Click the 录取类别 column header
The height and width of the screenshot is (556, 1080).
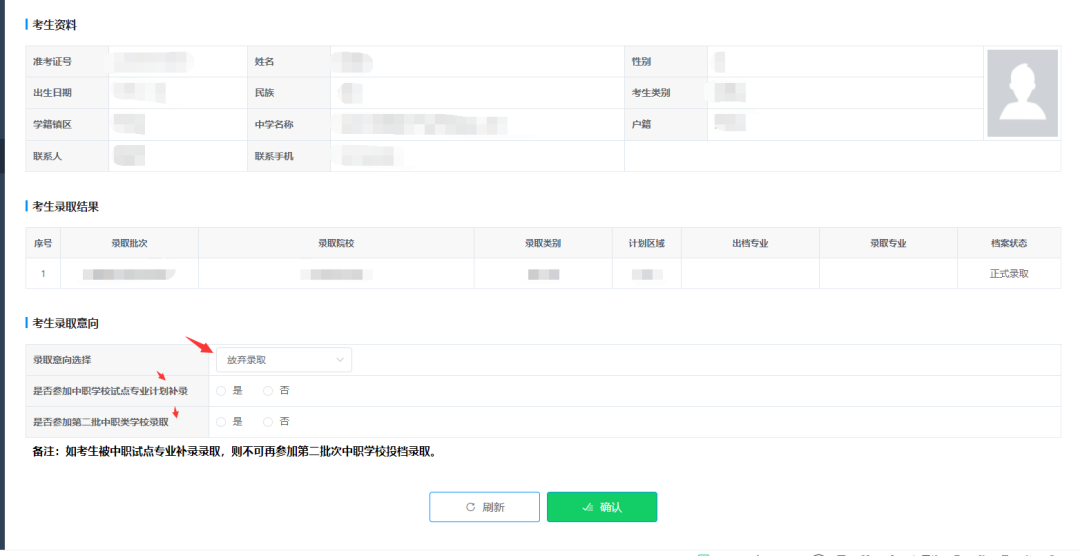coord(543,243)
